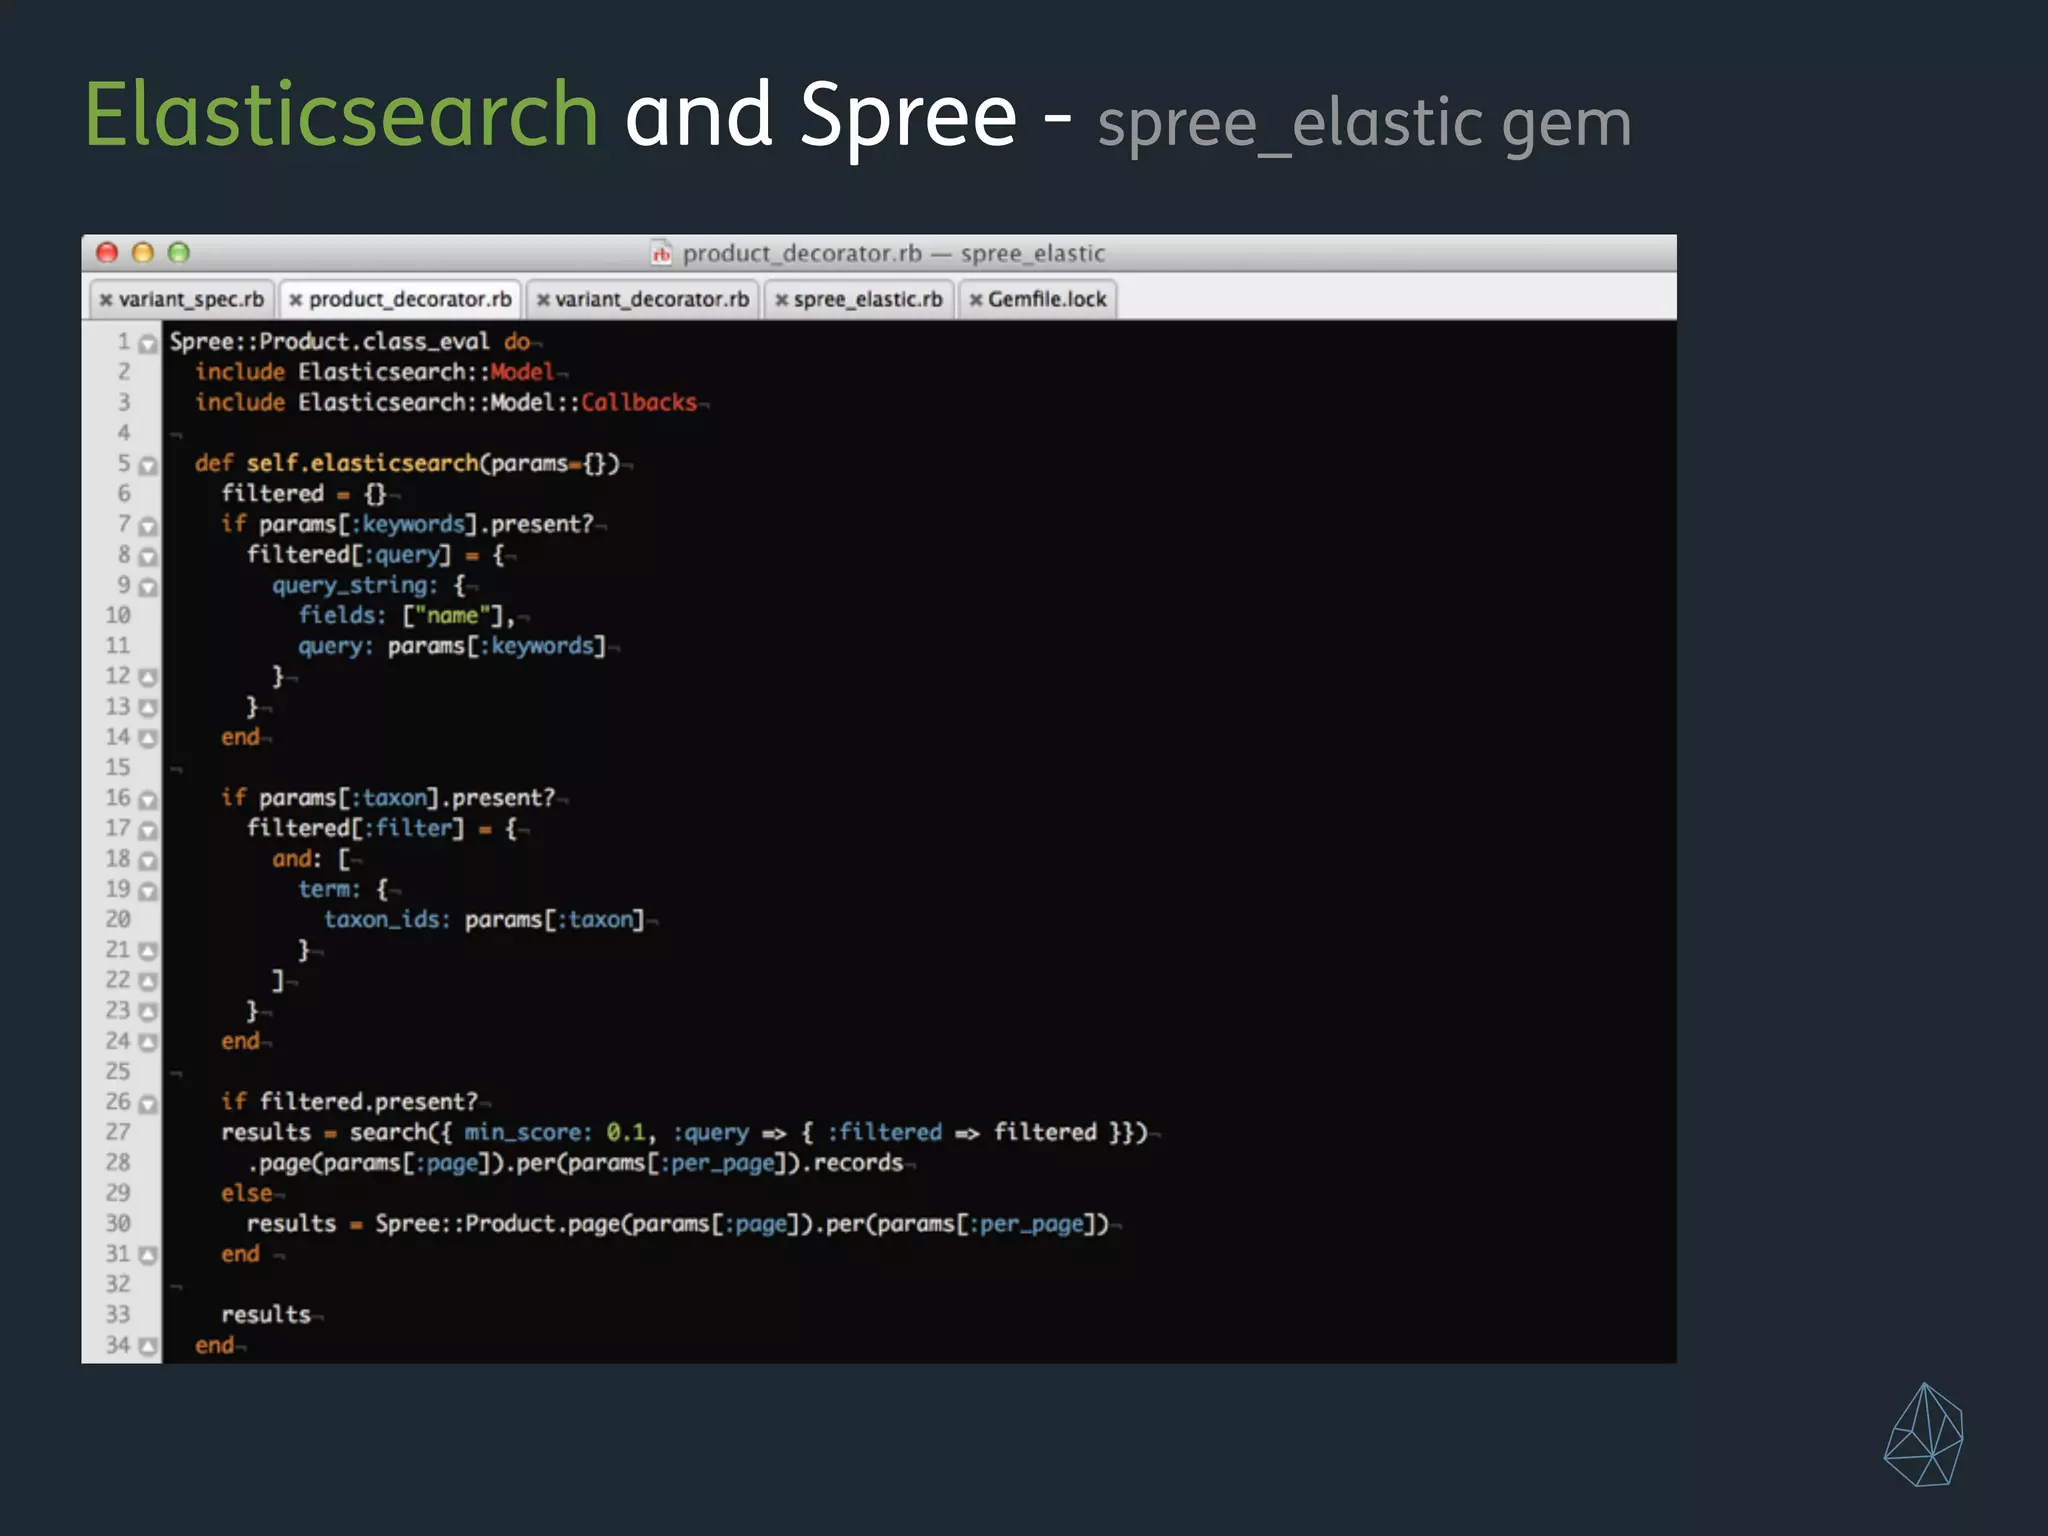Close the spree_elastic.rb tab
Viewport: 2048px width, 1536px height.
pyautogui.click(x=782, y=300)
